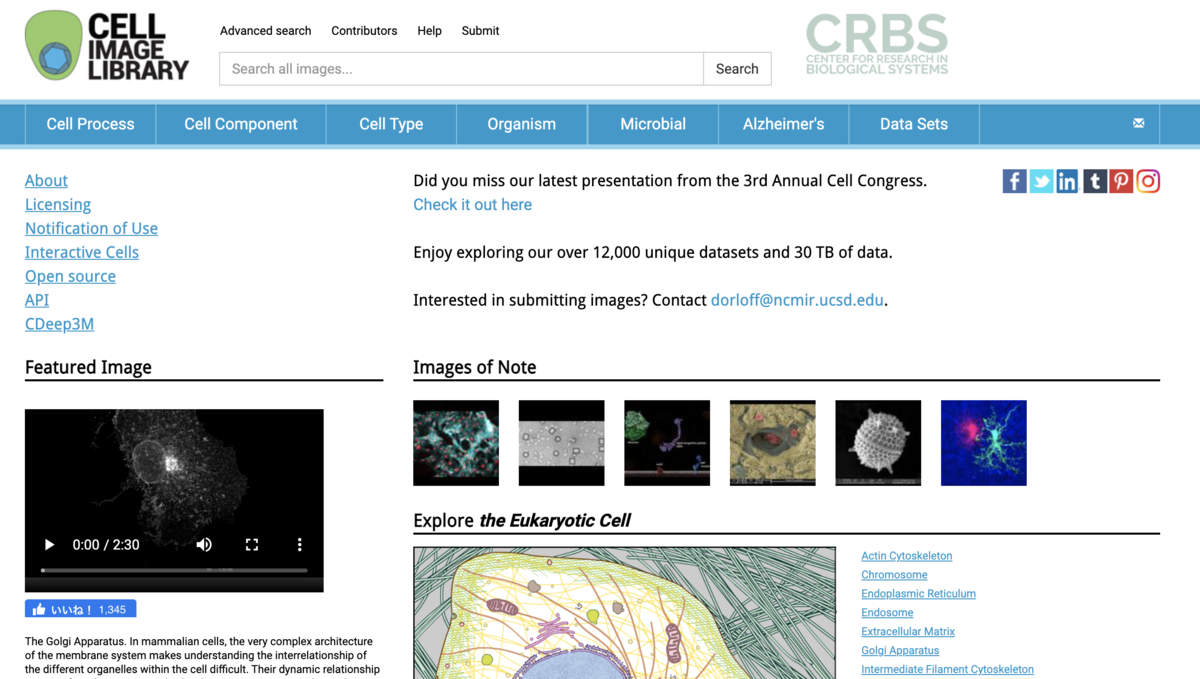Screen dimensions: 1200x679
Task: Follow the Check it out here link
Action: (473, 205)
